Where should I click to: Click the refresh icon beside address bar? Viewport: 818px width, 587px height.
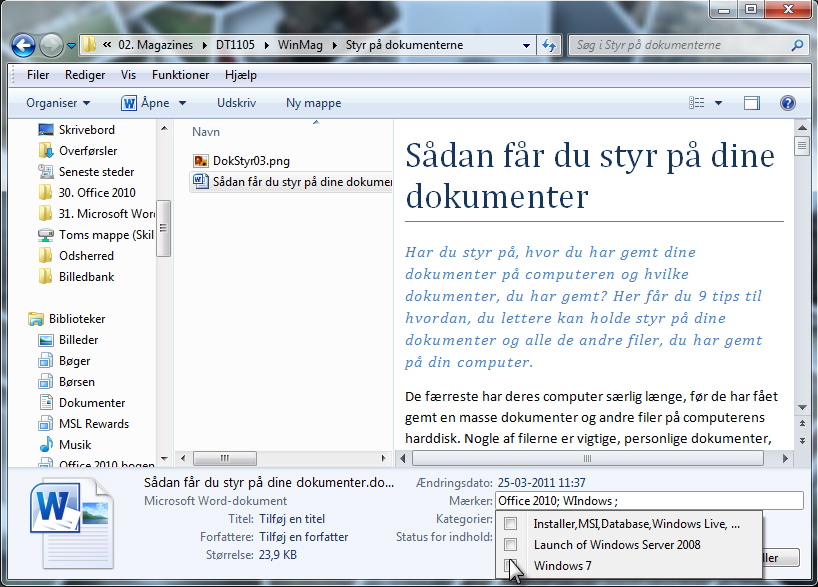pos(549,45)
